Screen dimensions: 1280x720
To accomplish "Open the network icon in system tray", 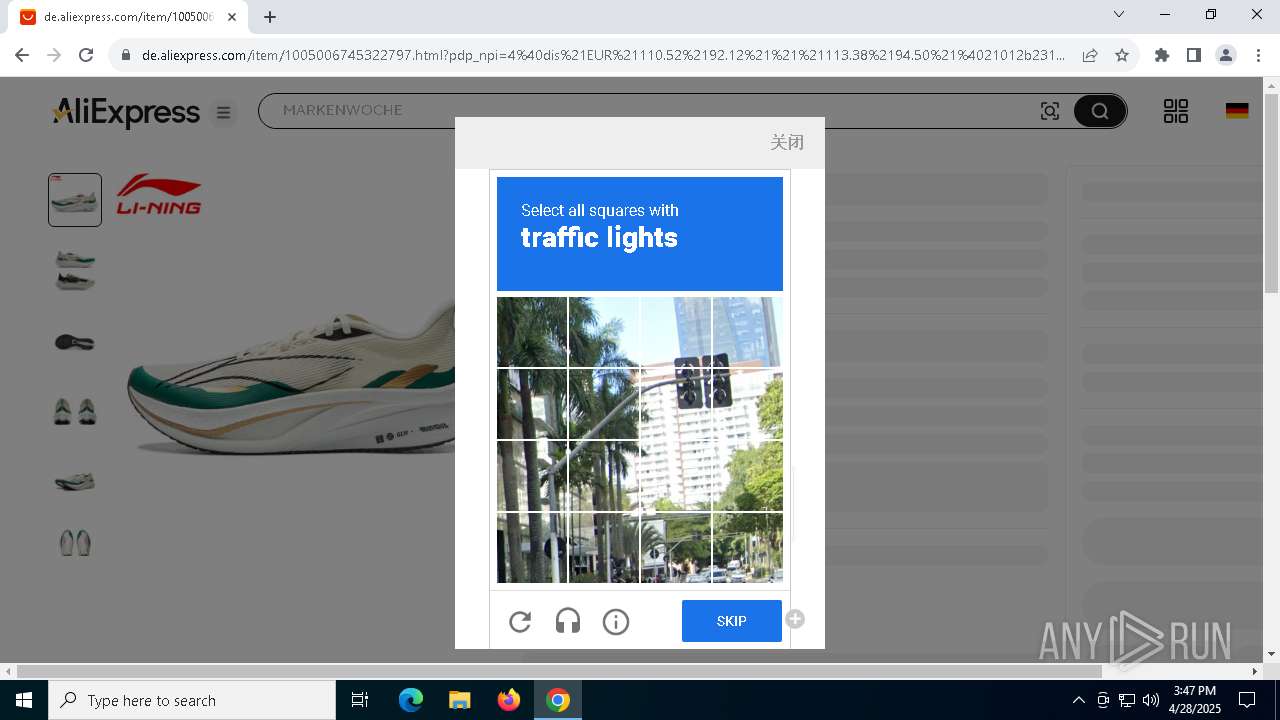I will pos(1127,700).
